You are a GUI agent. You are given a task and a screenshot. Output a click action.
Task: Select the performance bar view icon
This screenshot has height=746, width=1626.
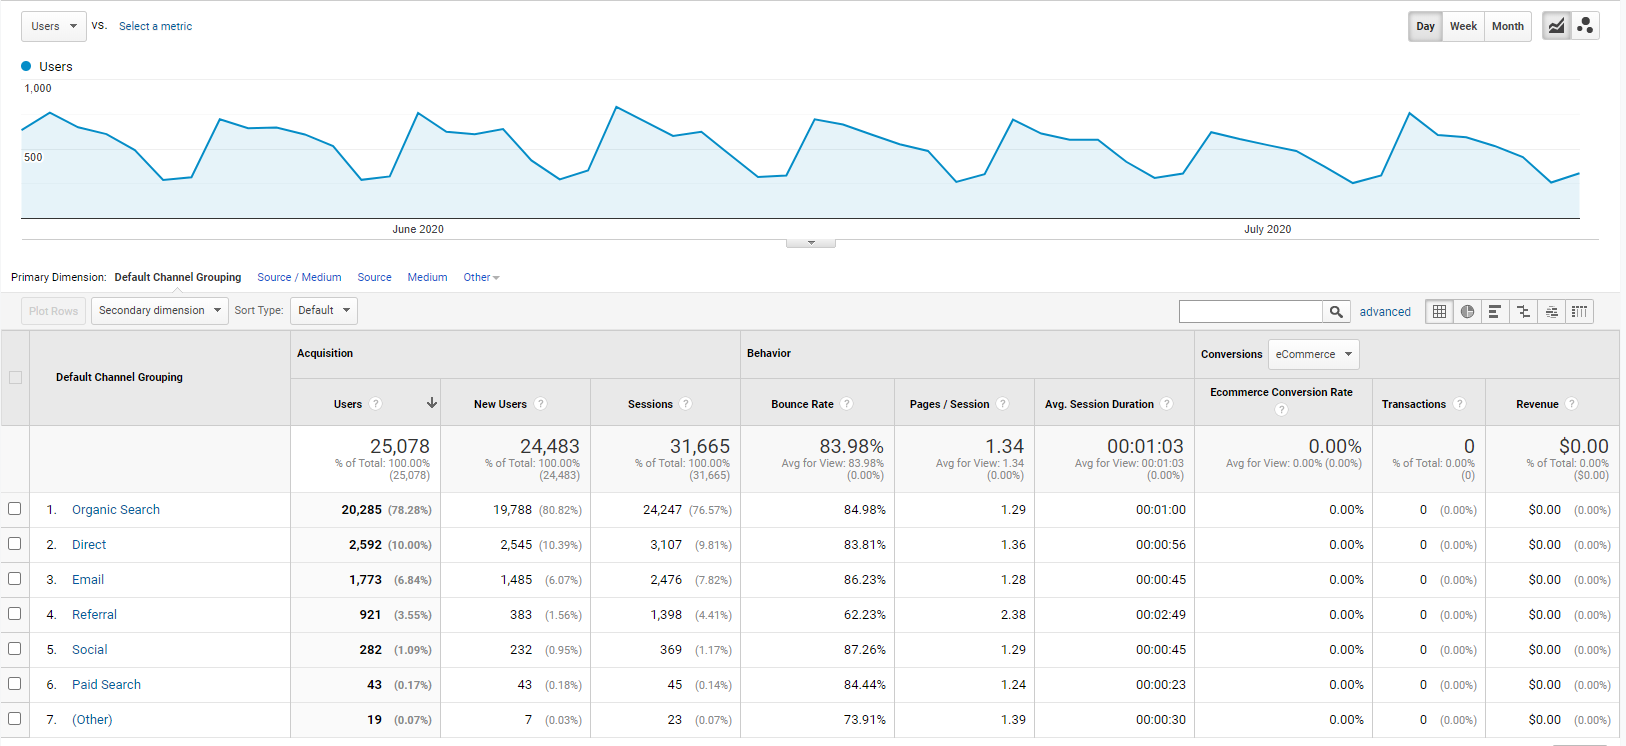(1495, 312)
